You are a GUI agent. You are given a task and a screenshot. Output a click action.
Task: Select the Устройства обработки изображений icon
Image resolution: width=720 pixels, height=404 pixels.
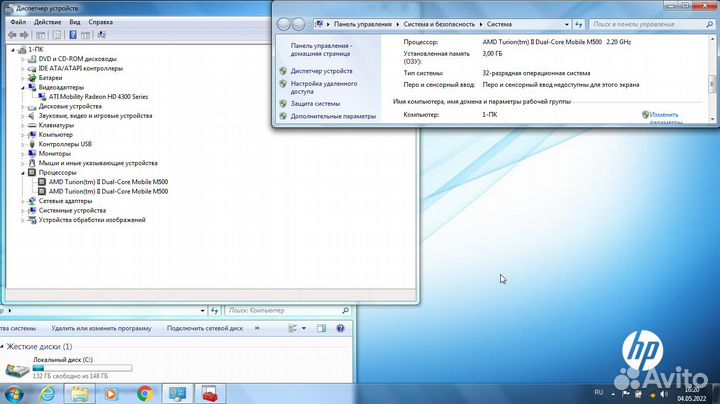coord(32,220)
